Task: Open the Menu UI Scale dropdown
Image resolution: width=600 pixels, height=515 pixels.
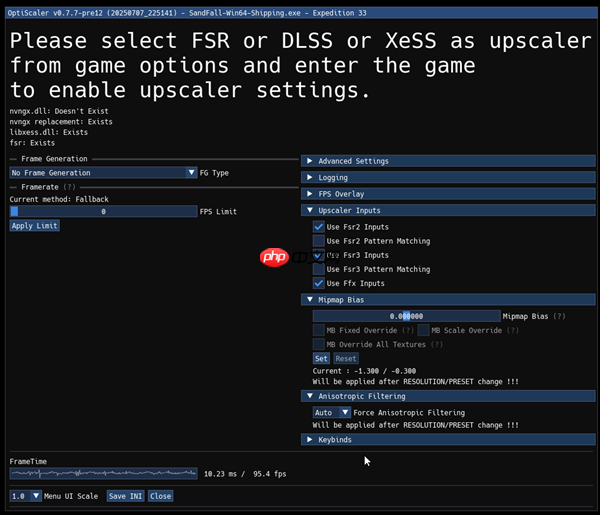Action: (25, 496)
